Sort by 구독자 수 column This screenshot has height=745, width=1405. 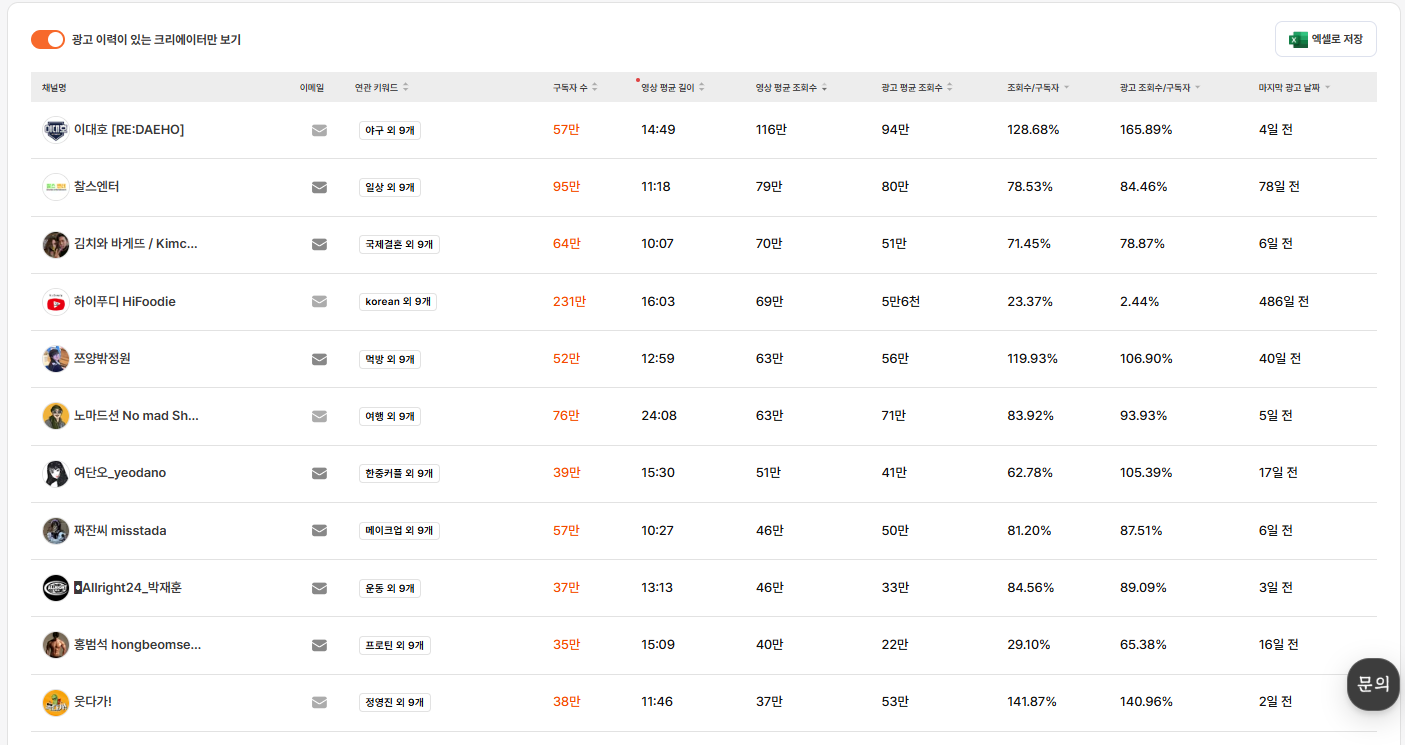point(575,88)
